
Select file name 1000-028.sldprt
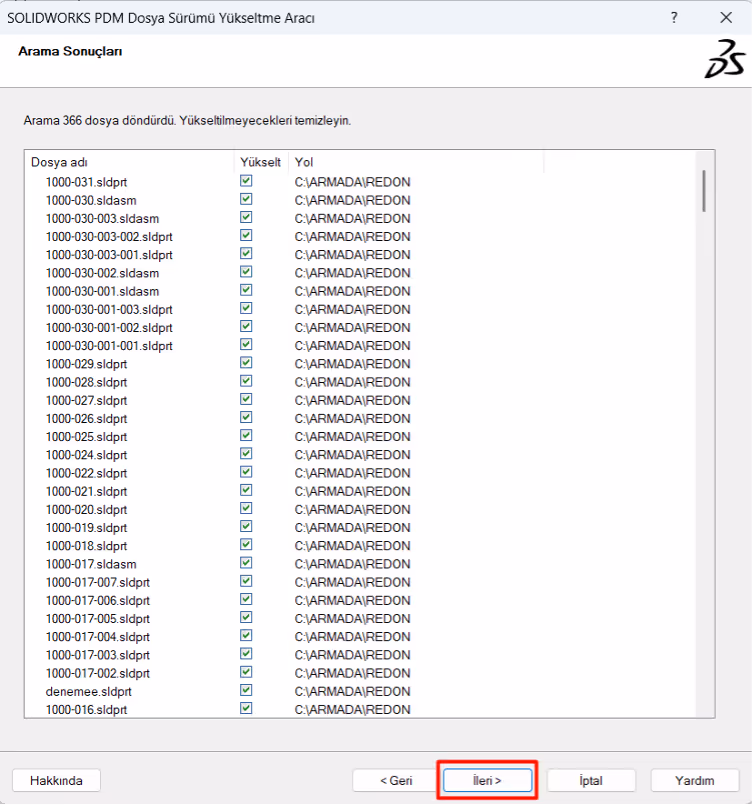click(86, 382)
